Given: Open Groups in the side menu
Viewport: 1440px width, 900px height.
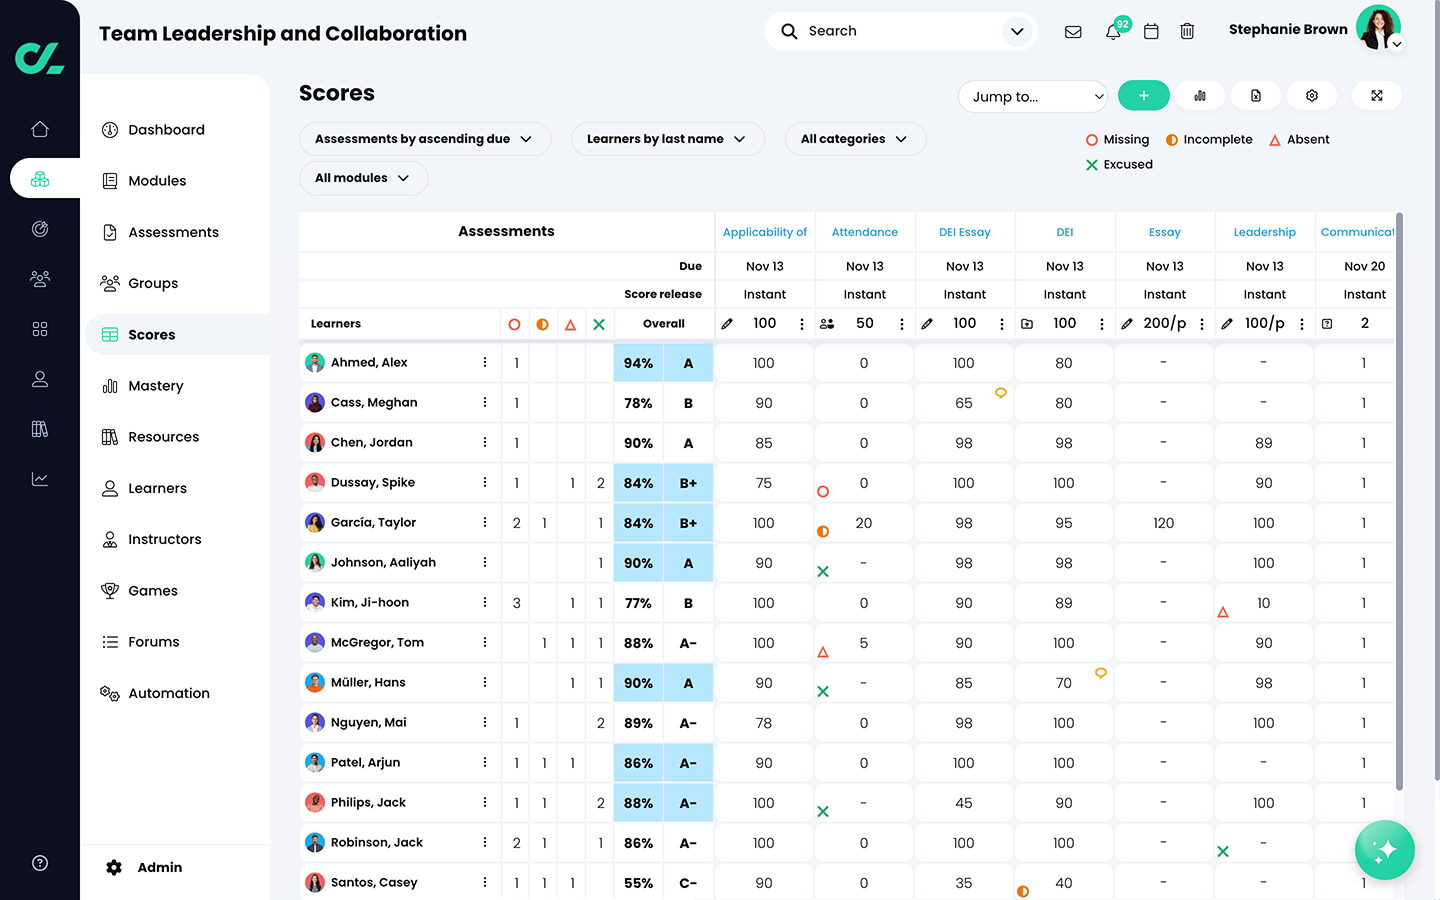Looking at the screenshot, I should point(153,283).
